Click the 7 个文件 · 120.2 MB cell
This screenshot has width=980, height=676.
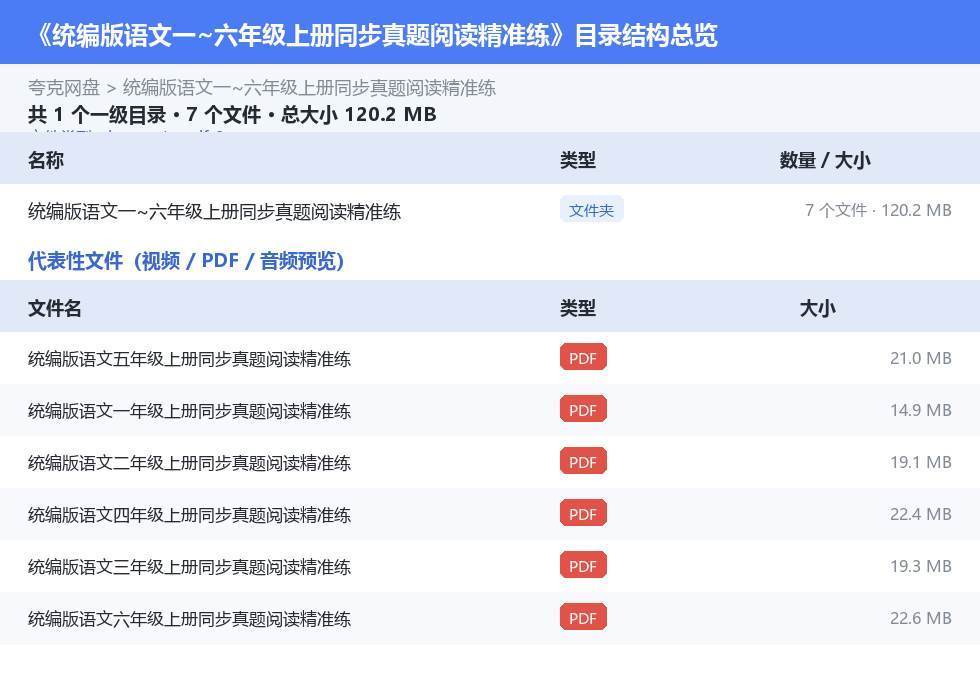tap(878, 210)
